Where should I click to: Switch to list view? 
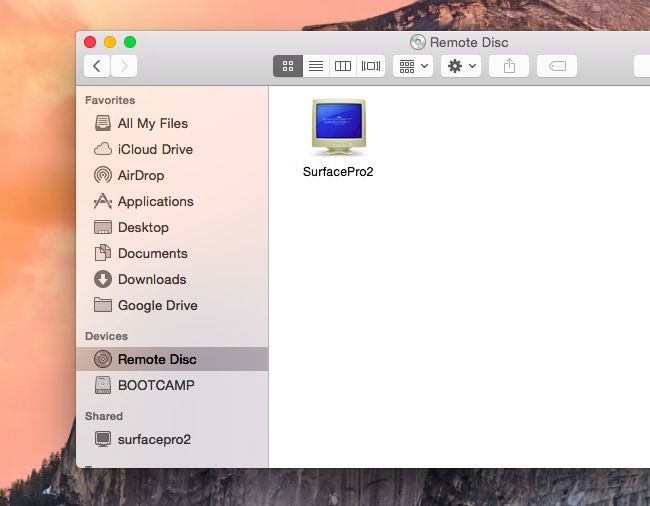click(x=316, y=66)
